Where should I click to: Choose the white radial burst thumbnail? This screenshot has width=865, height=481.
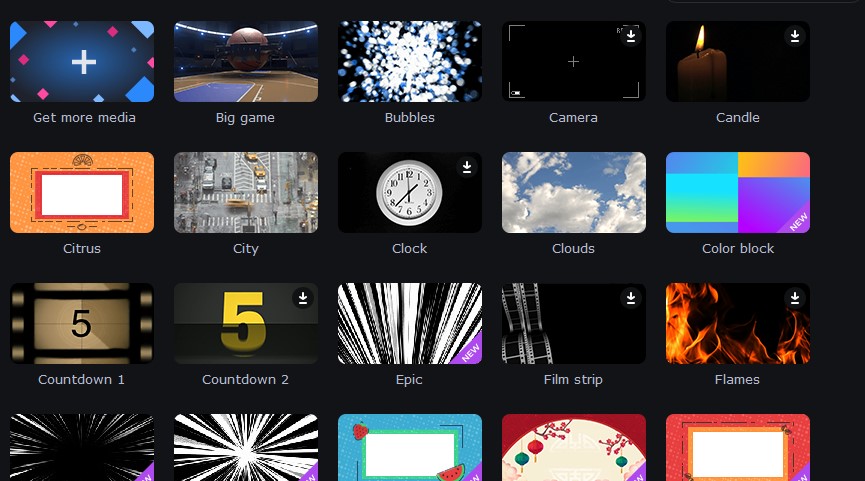(x=245, y=447)
